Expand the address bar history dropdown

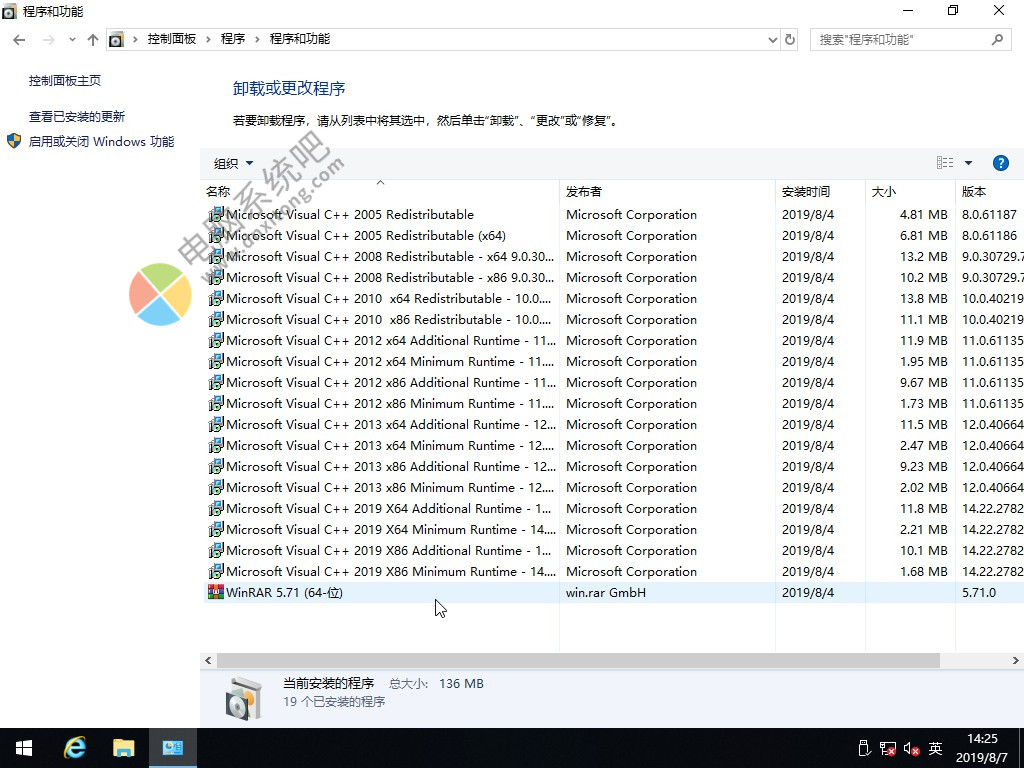pyautogui.click(x=772, y=40)
